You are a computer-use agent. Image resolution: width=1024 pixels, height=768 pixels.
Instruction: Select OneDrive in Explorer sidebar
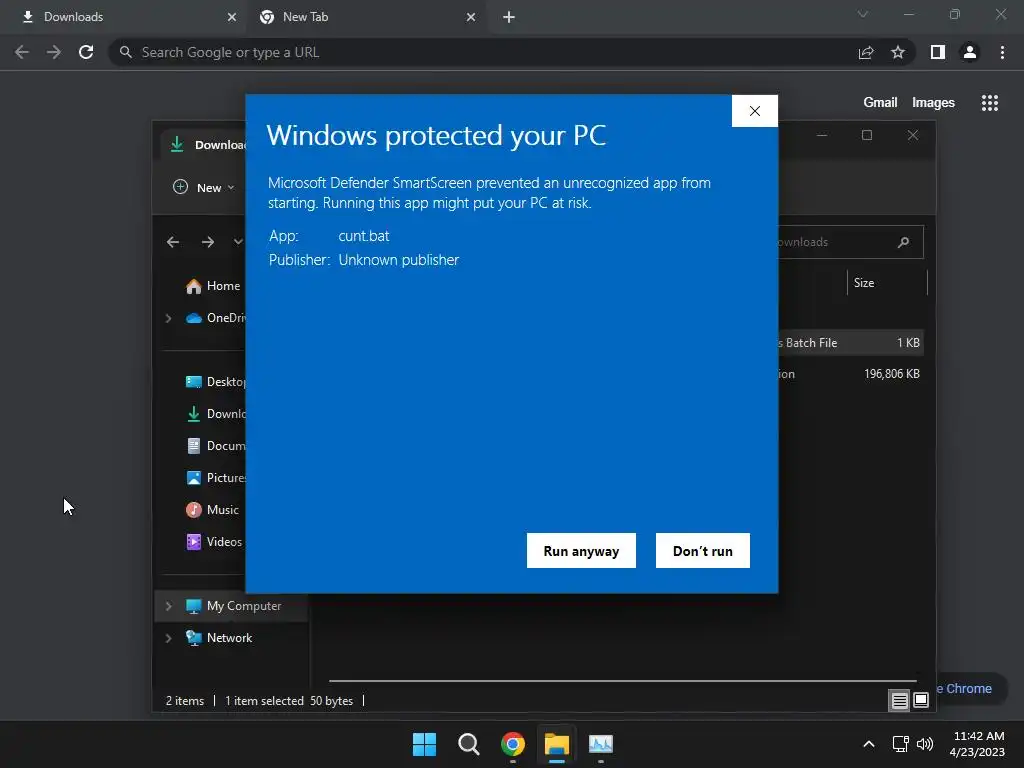tap(216, 318)
